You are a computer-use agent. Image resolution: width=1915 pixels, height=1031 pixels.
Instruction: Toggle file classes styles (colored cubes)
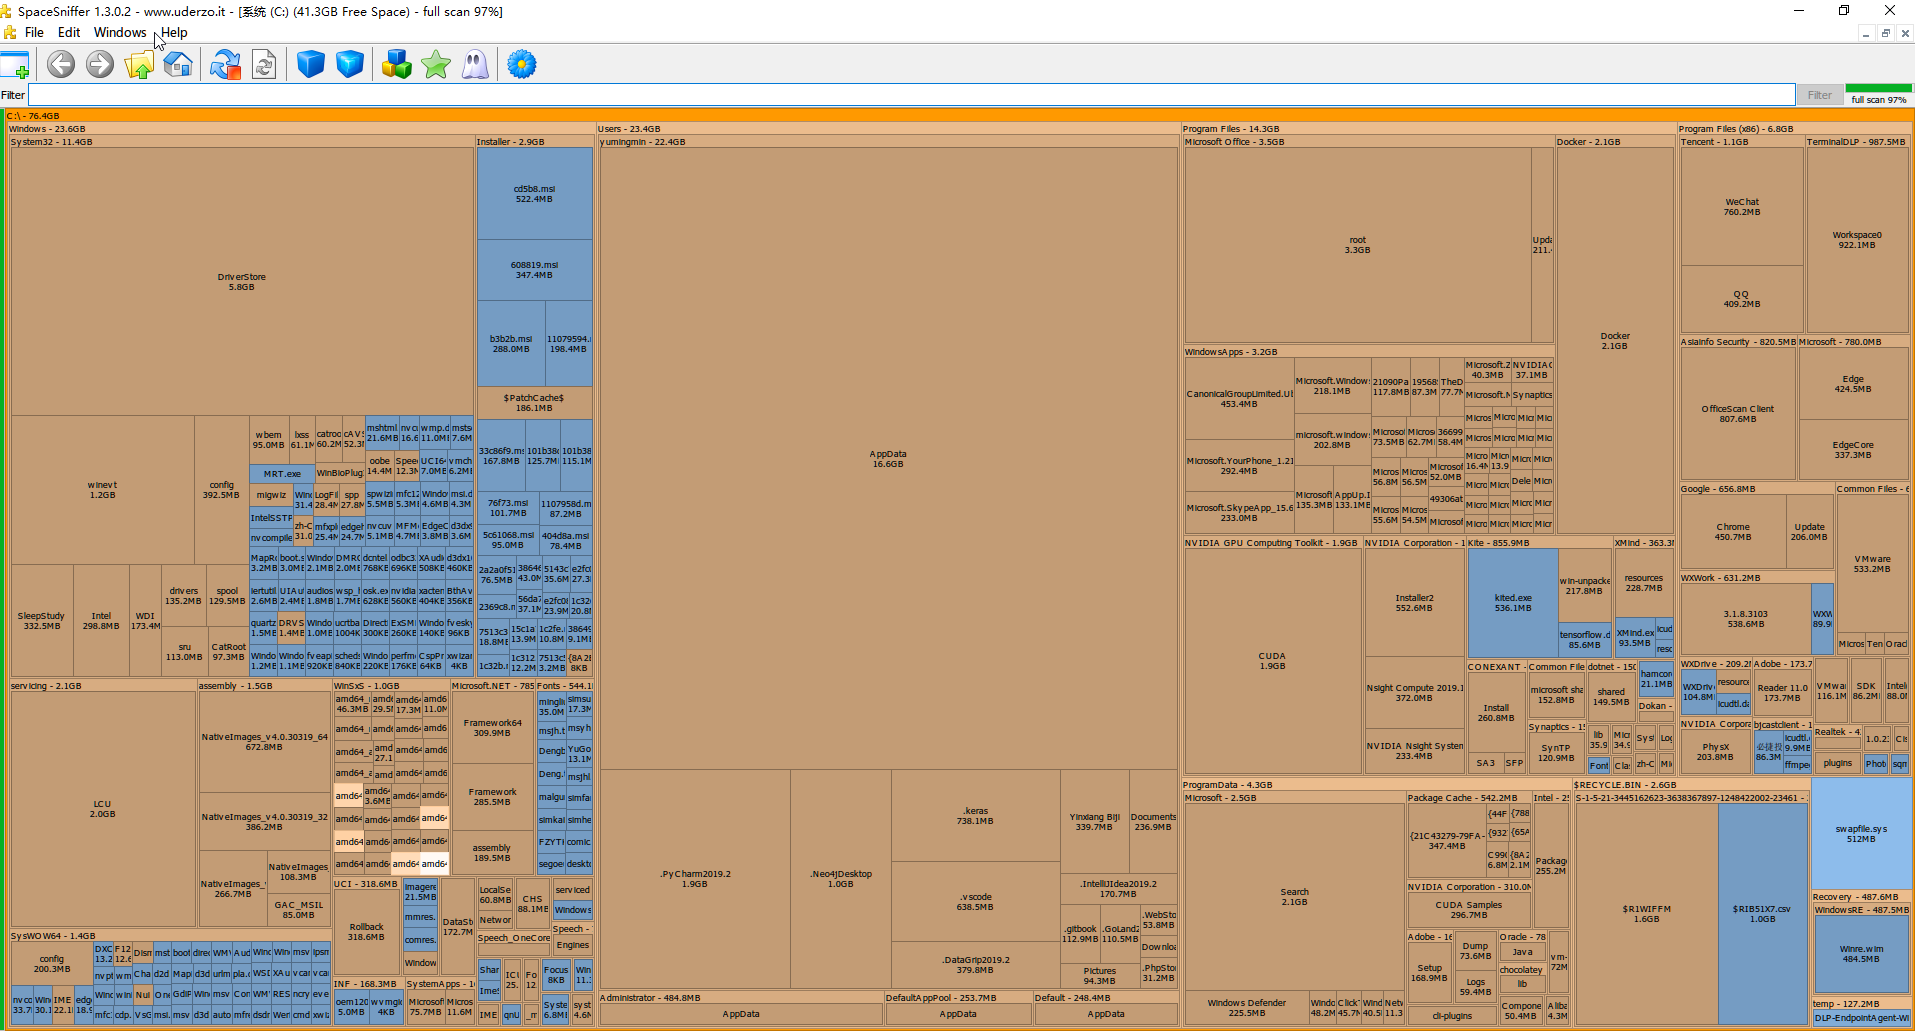[397, 65]
